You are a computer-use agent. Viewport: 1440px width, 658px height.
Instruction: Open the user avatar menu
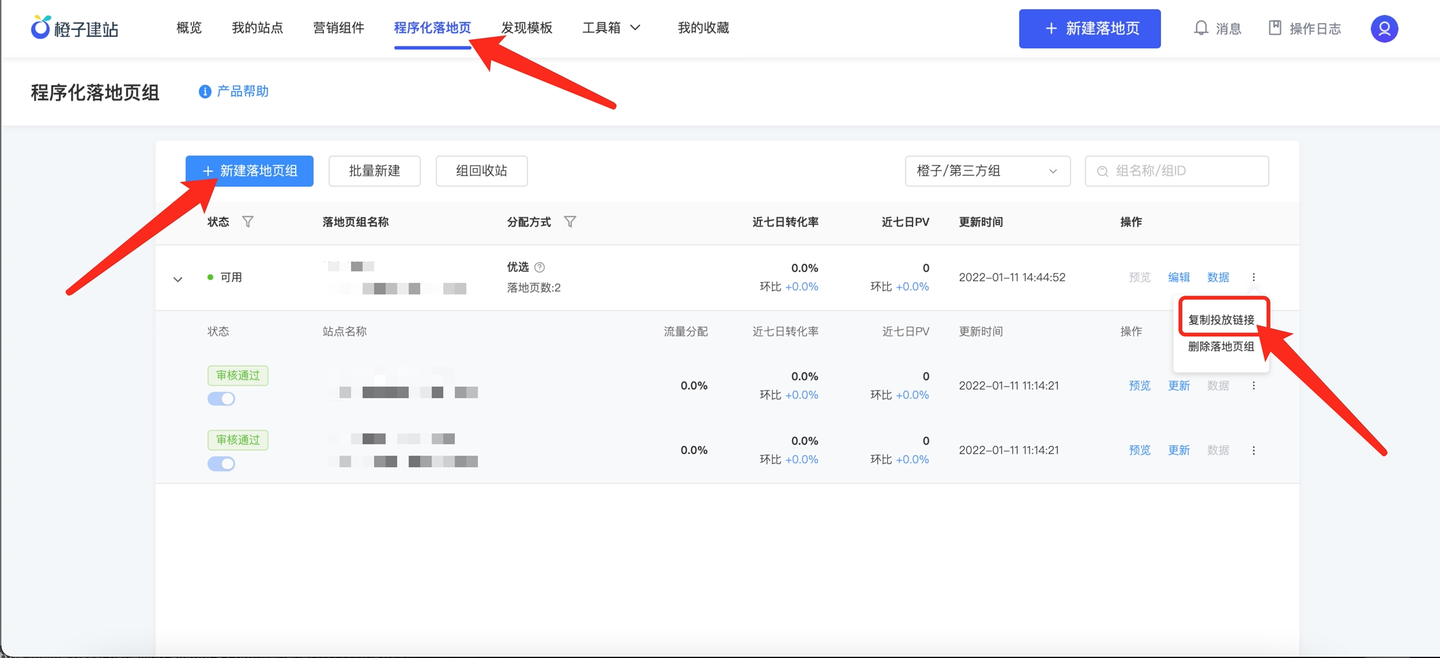coord(1384,29)
